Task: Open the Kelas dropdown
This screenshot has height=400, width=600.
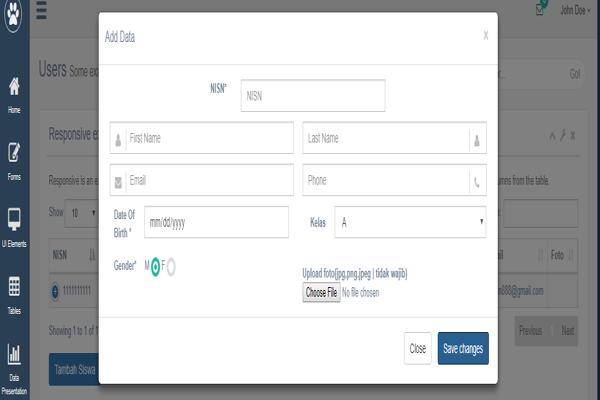Action: tap(410, 221)
